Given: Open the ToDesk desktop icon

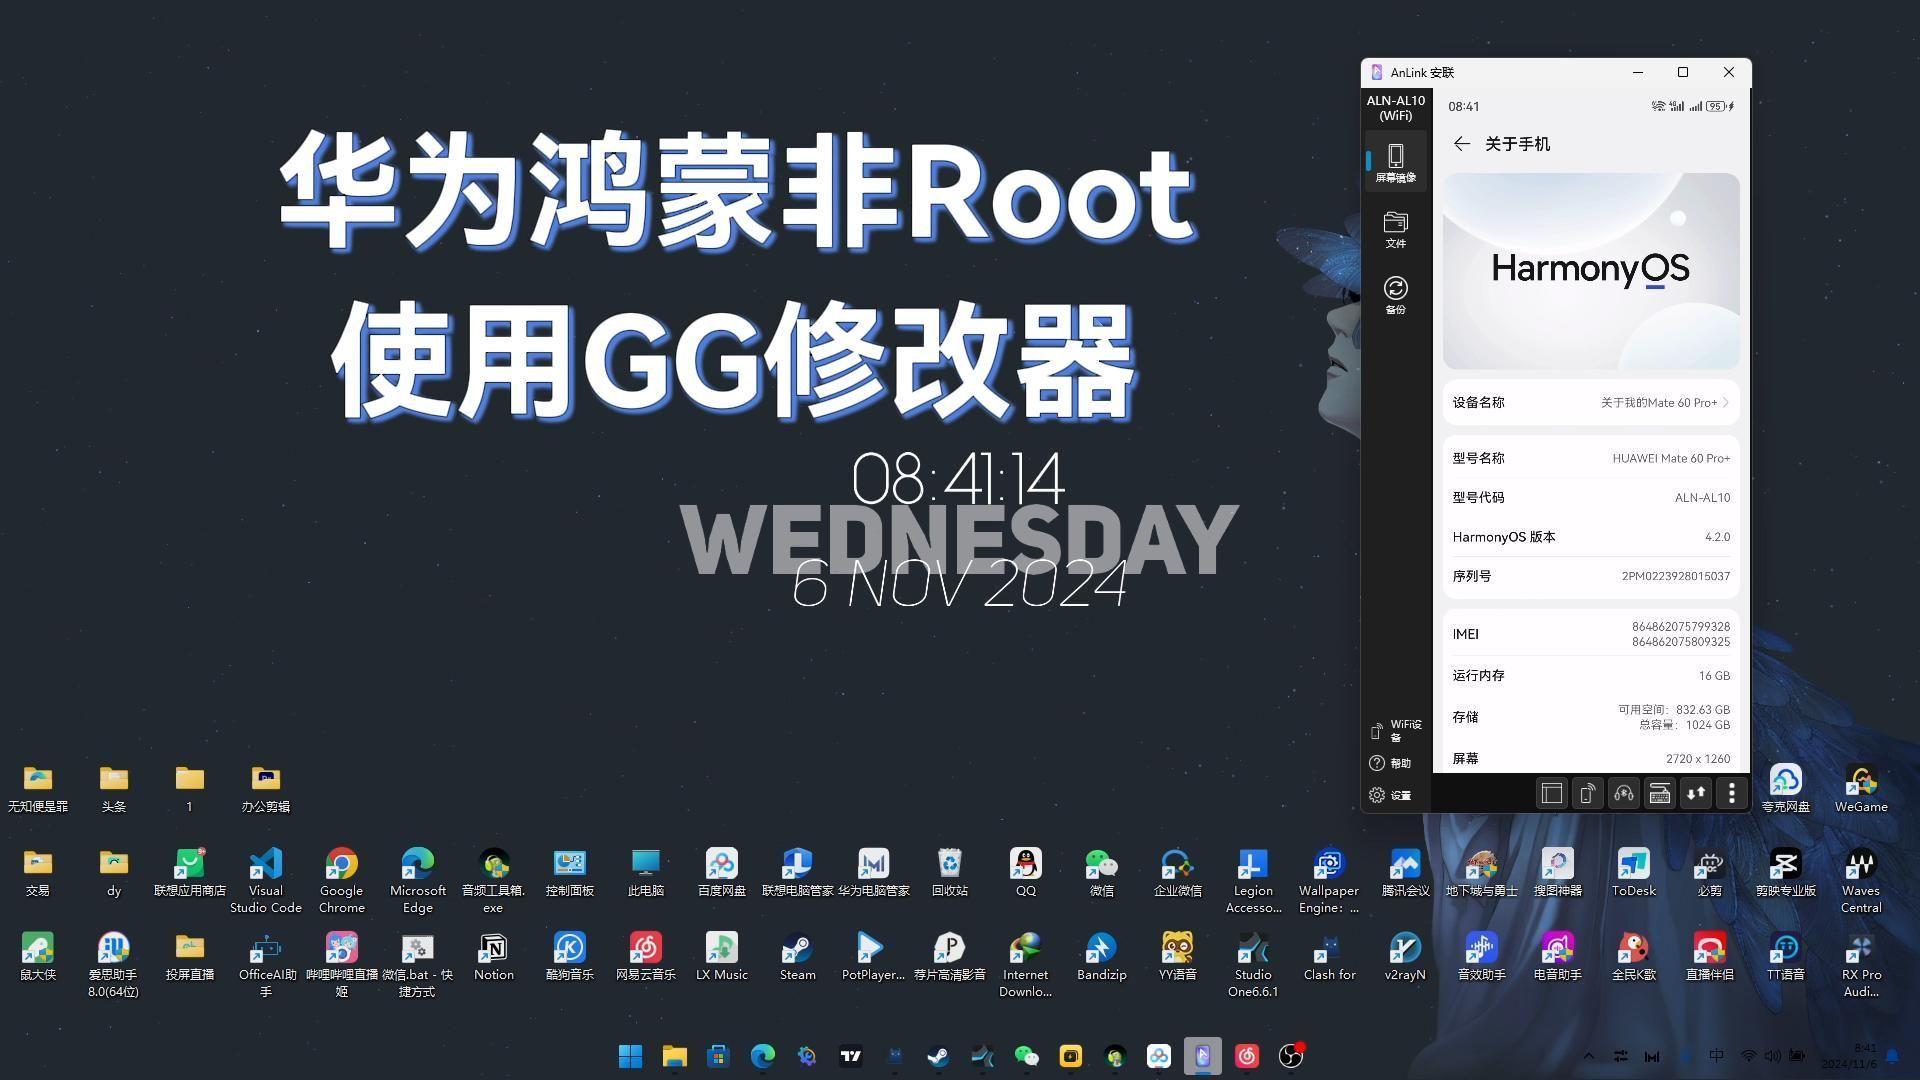Looking at the screenshot, I should 1633,872.
